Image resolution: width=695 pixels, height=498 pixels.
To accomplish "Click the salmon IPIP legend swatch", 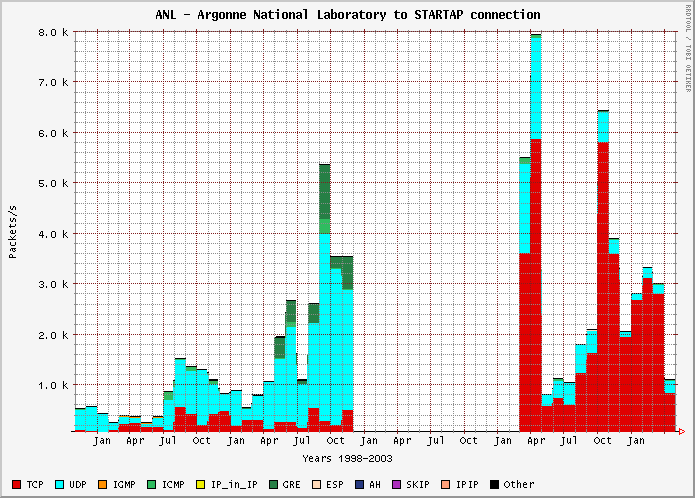I will [445, 484].
